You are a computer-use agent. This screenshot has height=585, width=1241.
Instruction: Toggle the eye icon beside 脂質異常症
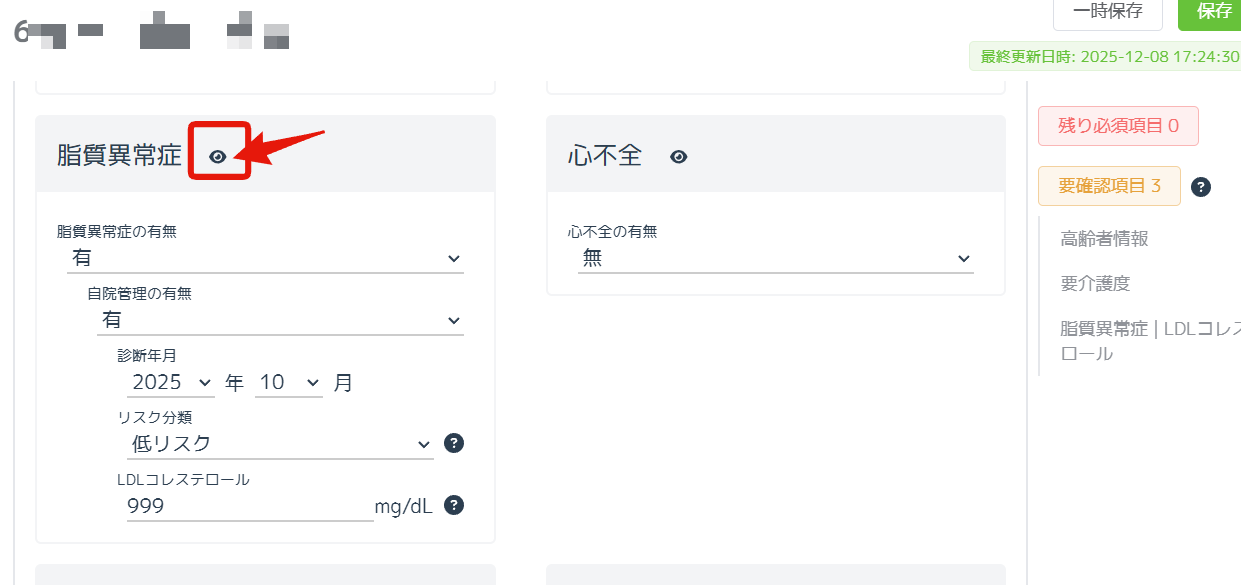pyautogui.click(x=217, y=156)
